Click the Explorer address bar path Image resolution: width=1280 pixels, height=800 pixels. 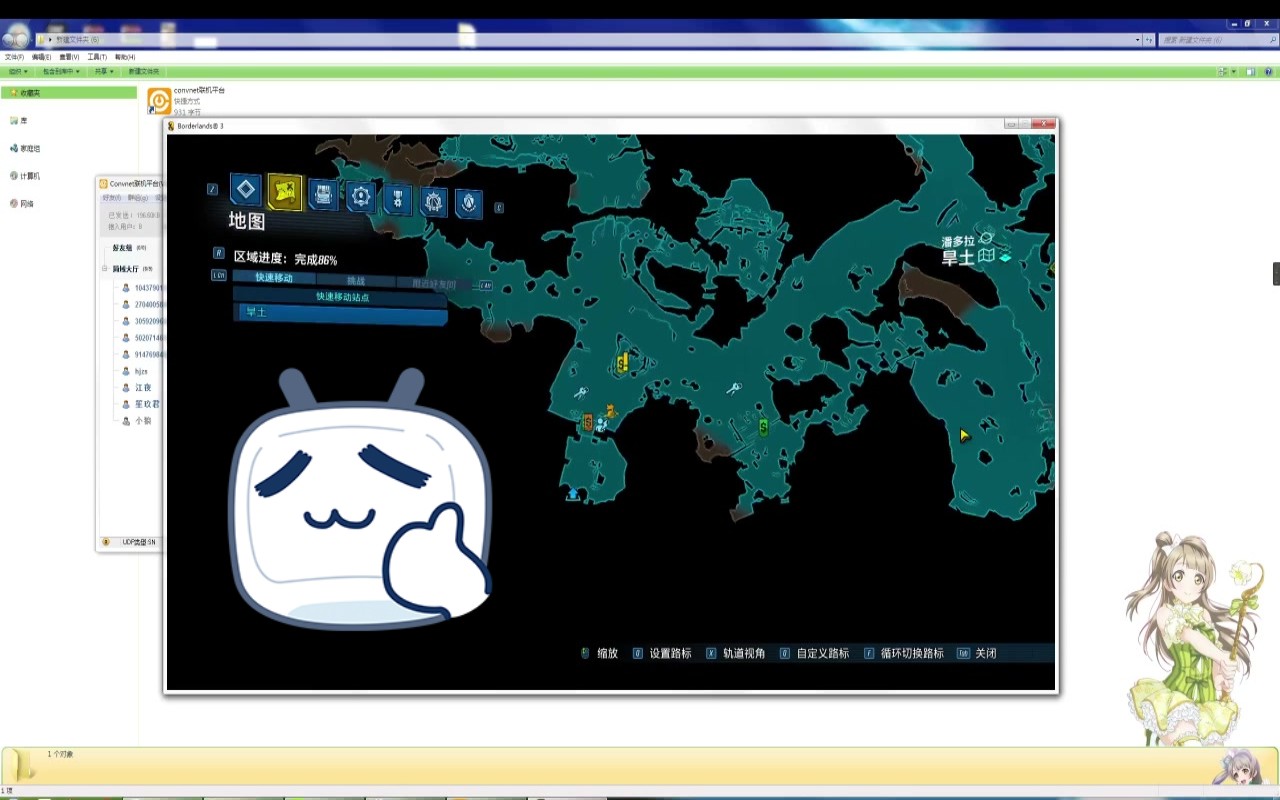[x=590, y=40]
